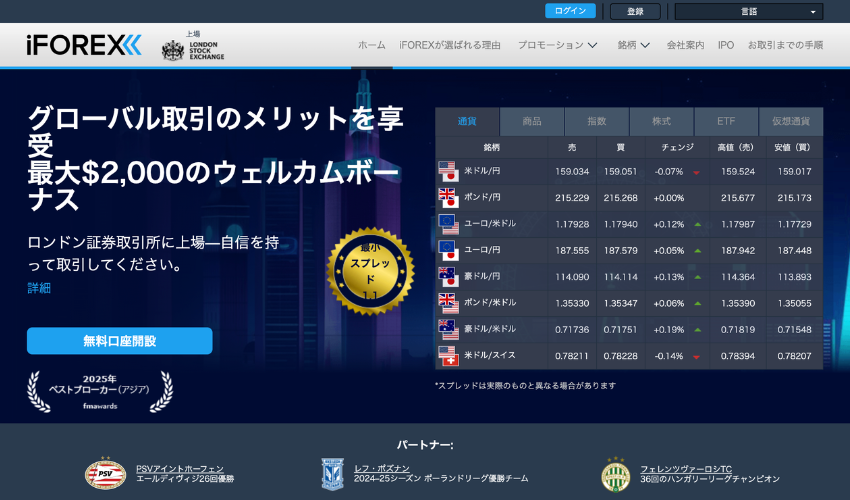Open the 言語 language dropdown
850x500 pixels.
pos(749,11)
